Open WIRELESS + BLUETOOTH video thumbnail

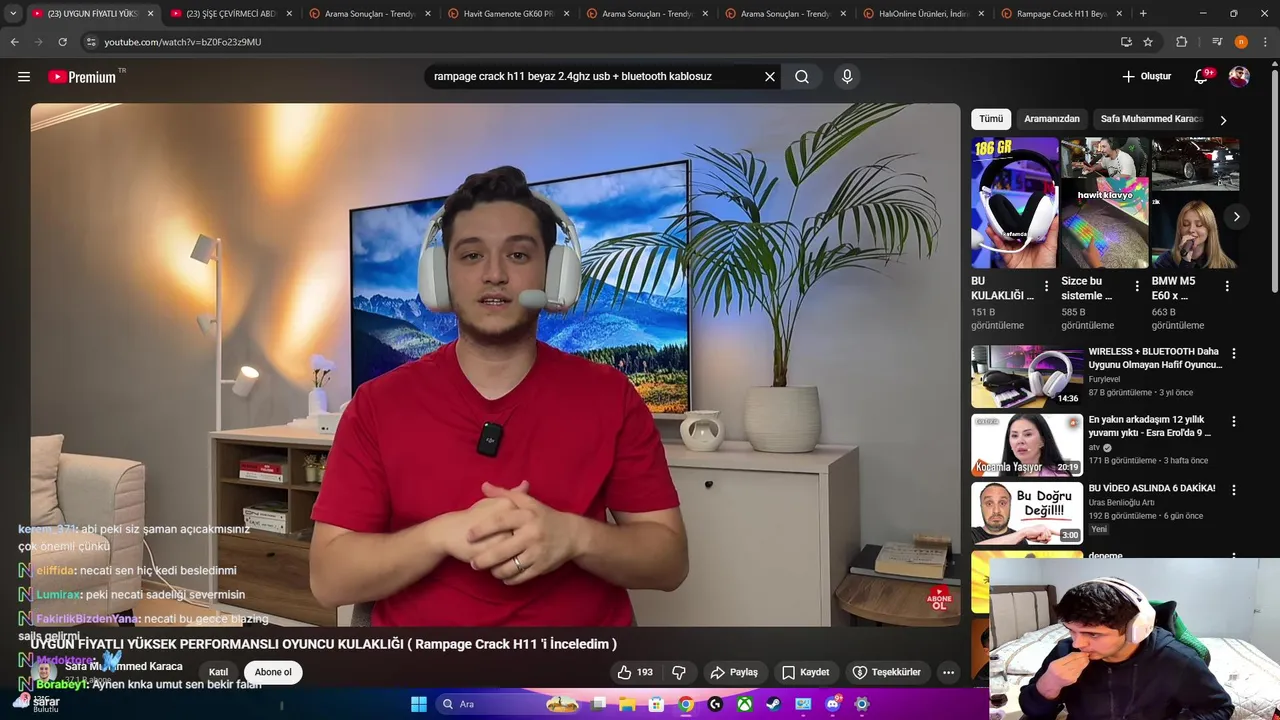[x=1027, y=376]
